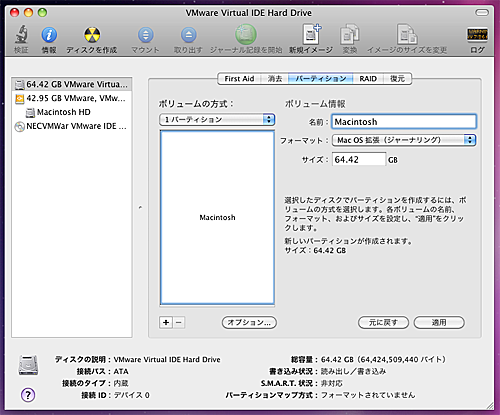Viewport: 500px width, 415px height.
Task: Click the Enable Journaling (ジャーナル記録を開始) icon
Action: pos(246,35)
